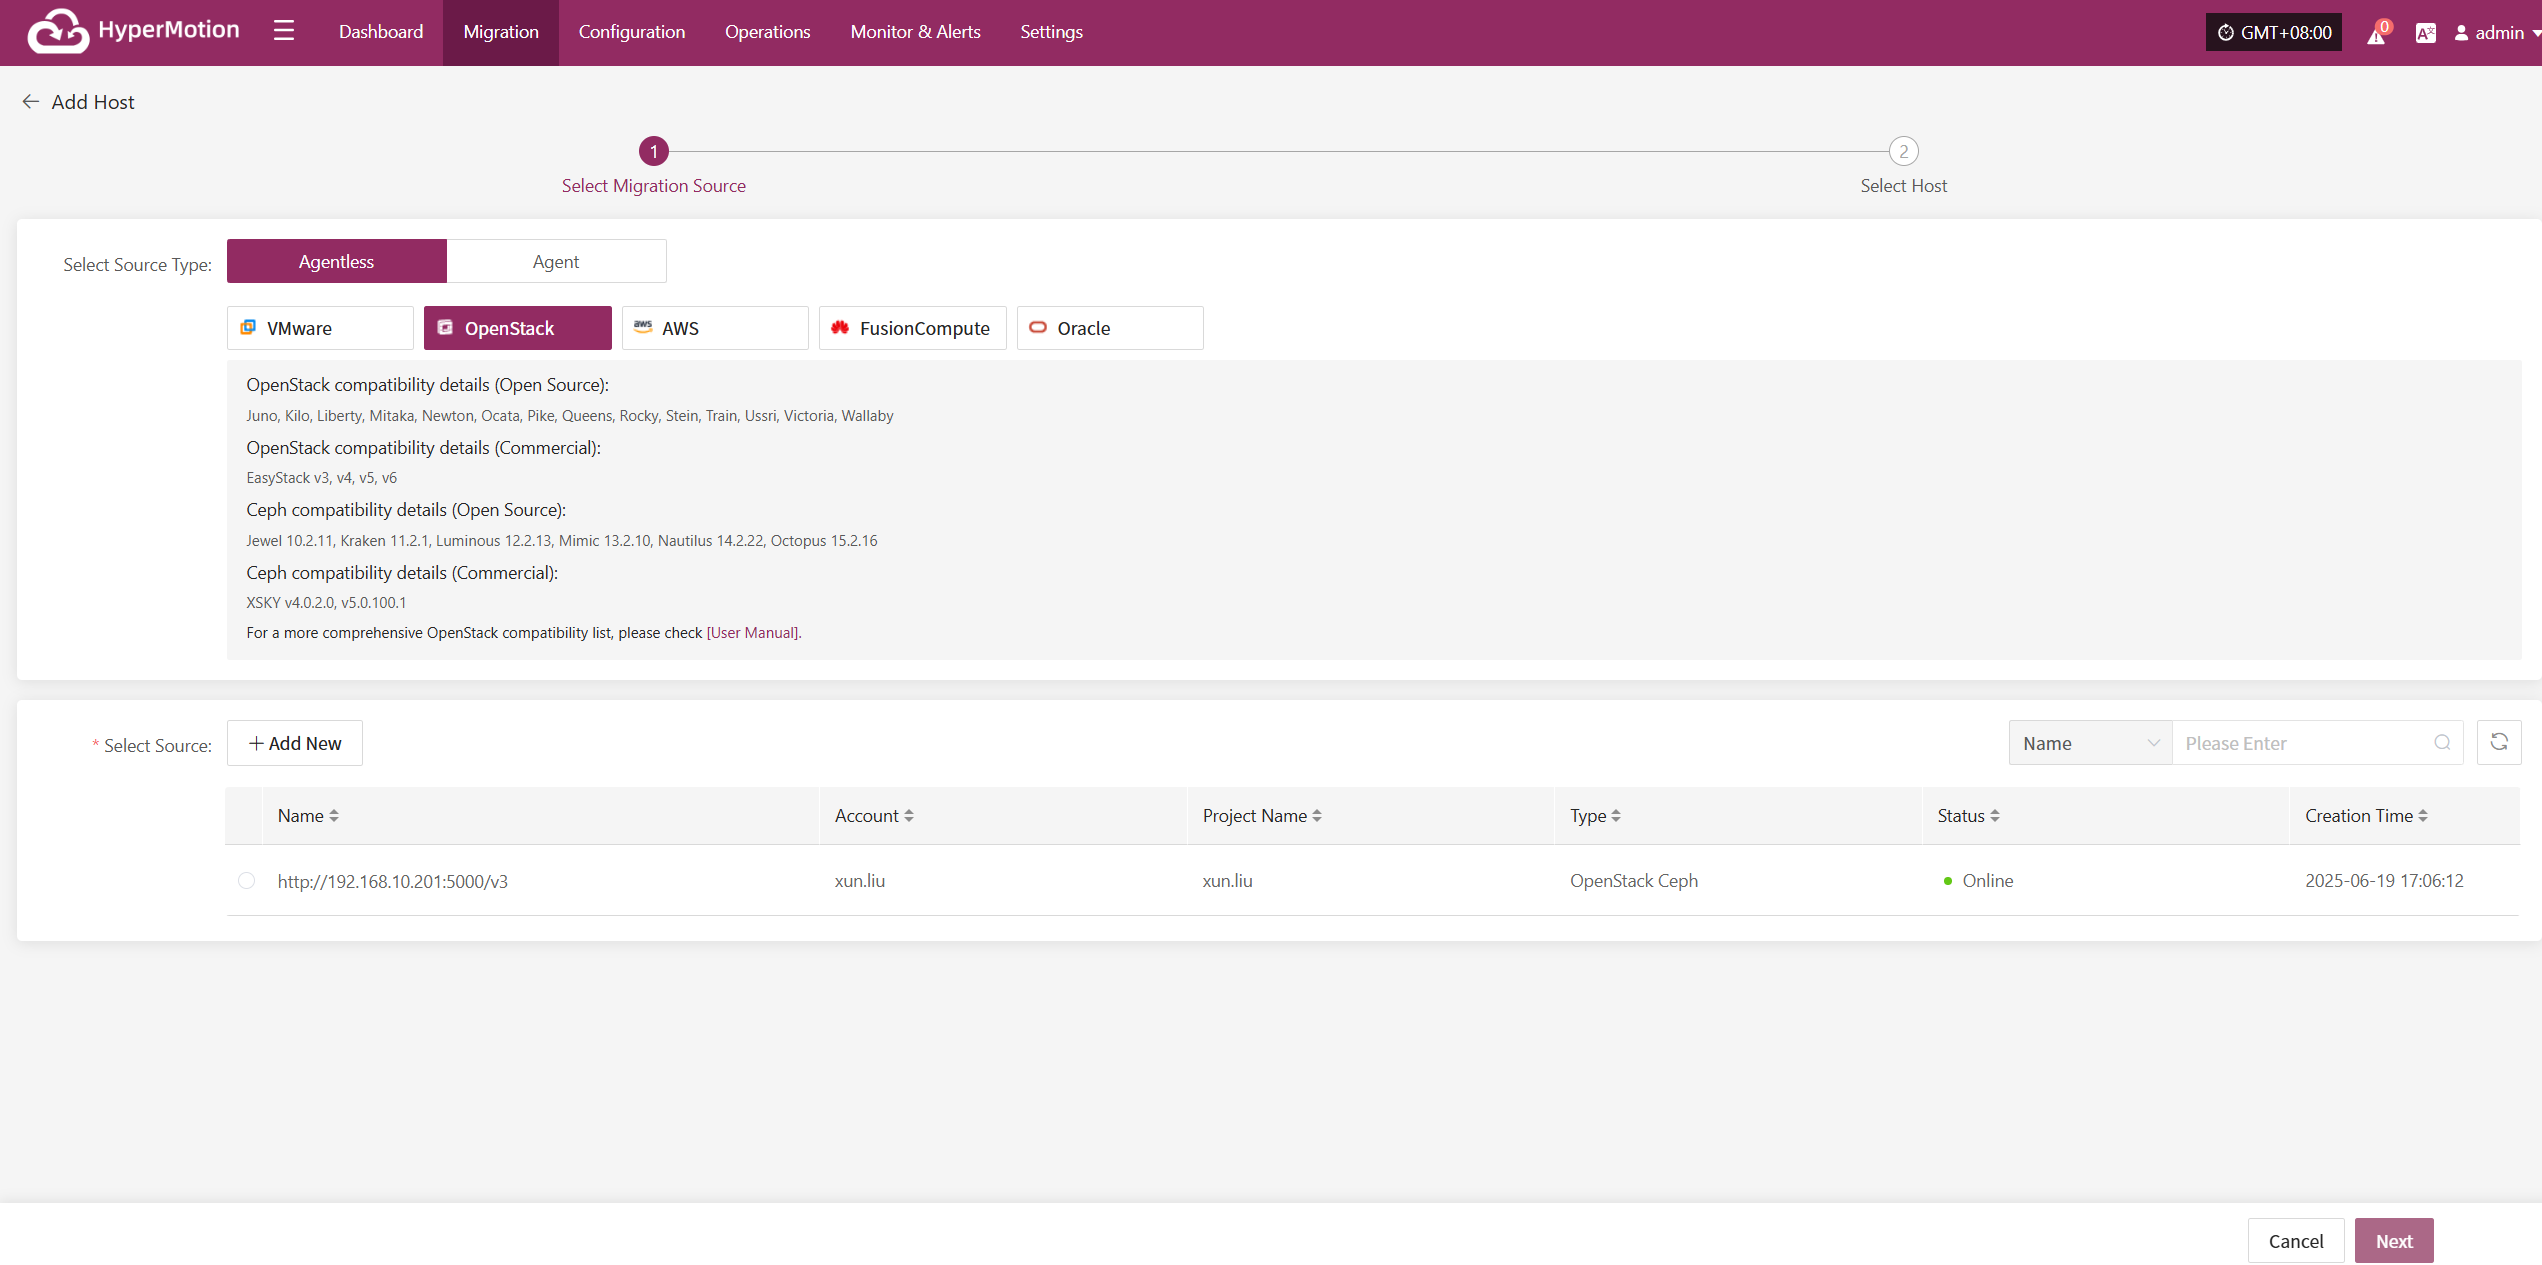Open the Monitor & Alerts menu
2542x1265 pixels.
click(915, 32)
